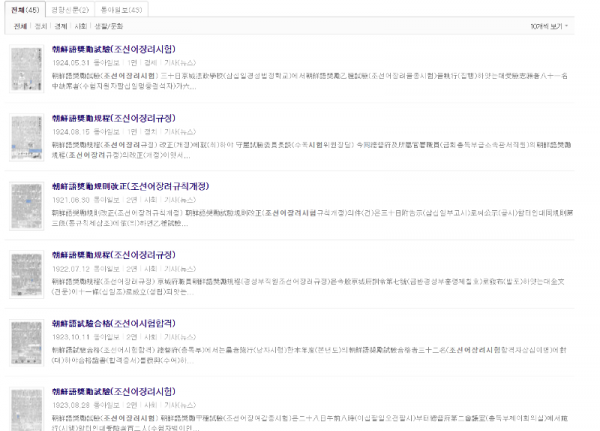Click the 1924.08.15 date text
The height and width of the screenshot is (431, 600).
pos(71,132)
